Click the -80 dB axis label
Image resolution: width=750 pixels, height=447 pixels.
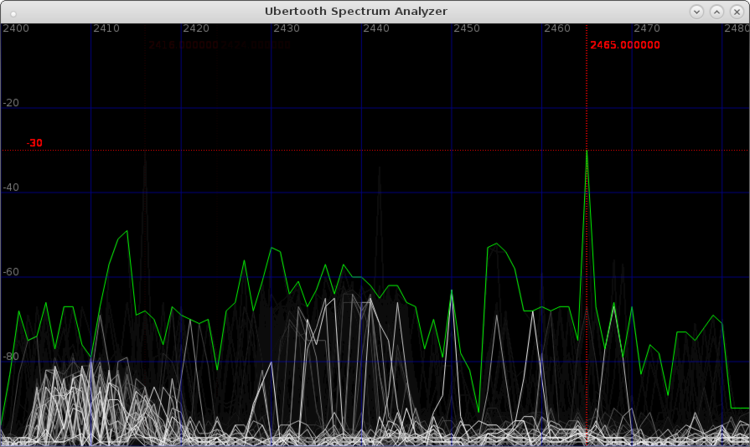click(11, 356)
